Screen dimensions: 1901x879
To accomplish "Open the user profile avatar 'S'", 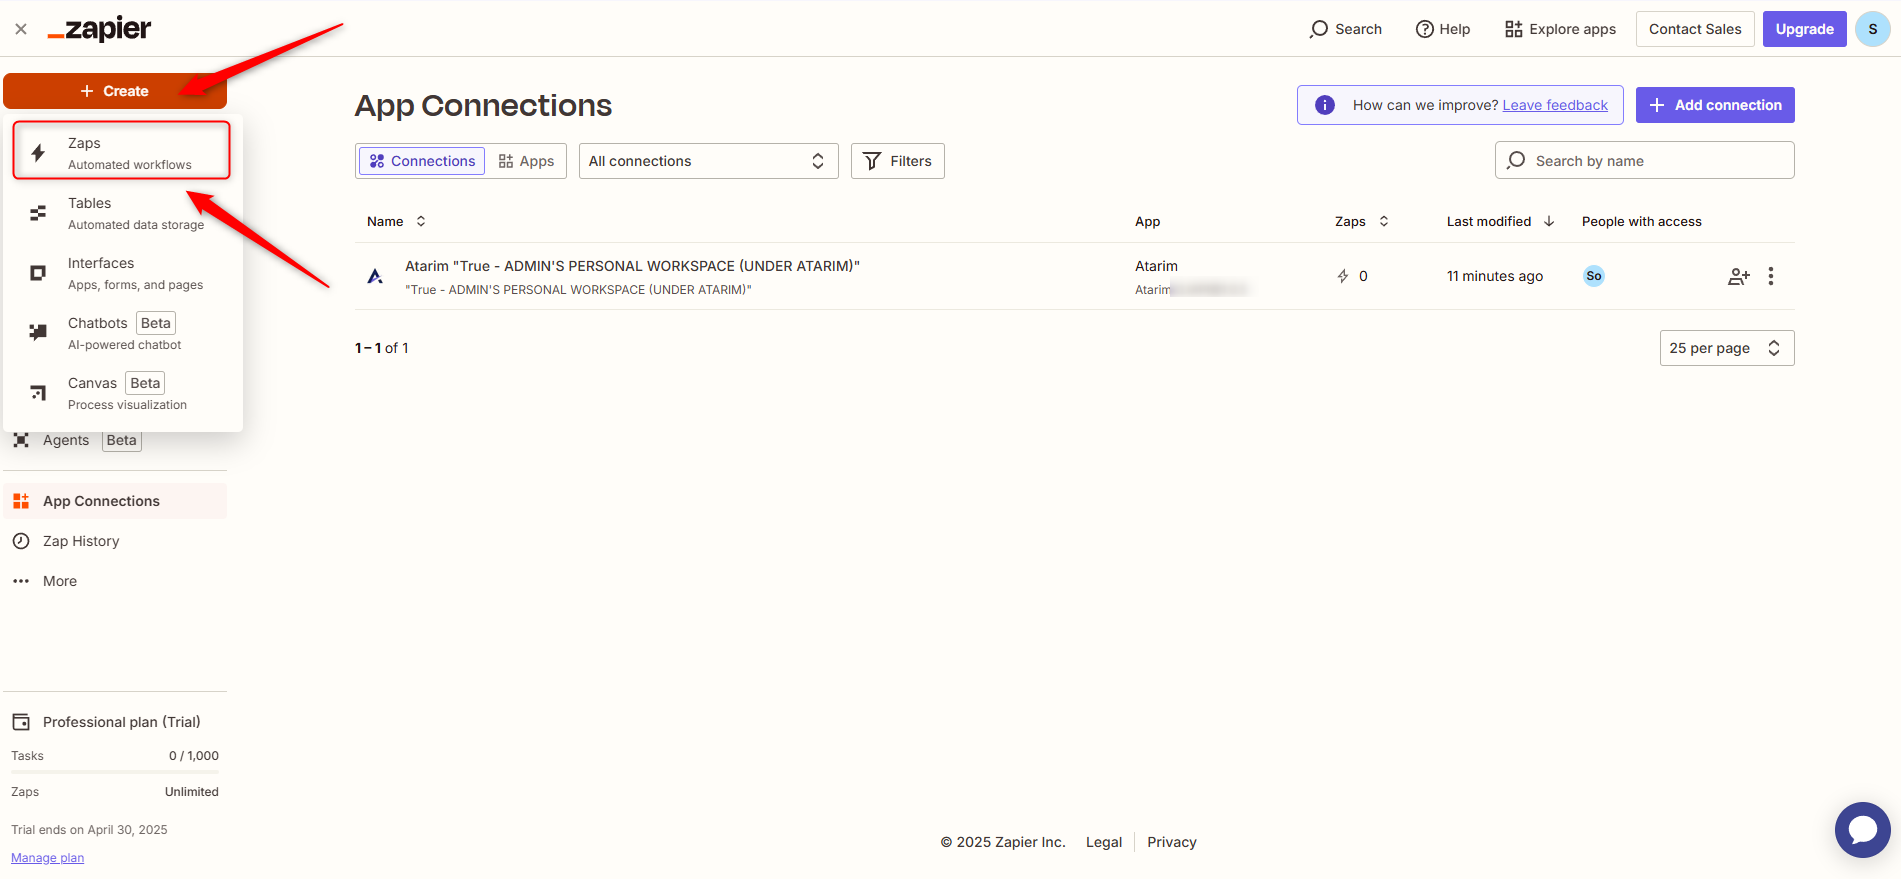I will (x=1872, y=29).
